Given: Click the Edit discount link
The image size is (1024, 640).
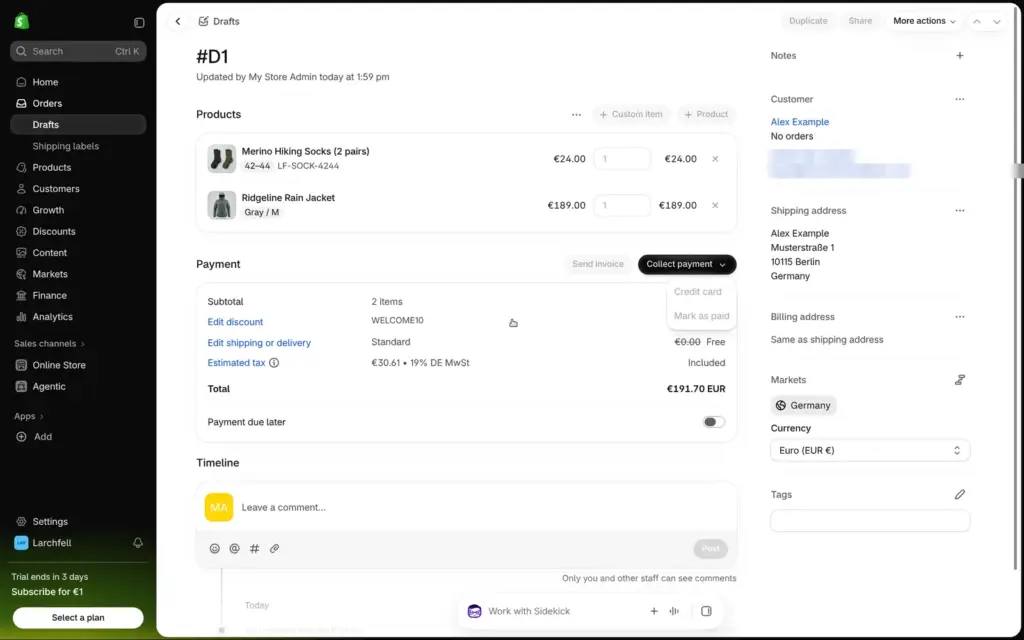Looking at the screenshot, I should click(x=235, y=322).
